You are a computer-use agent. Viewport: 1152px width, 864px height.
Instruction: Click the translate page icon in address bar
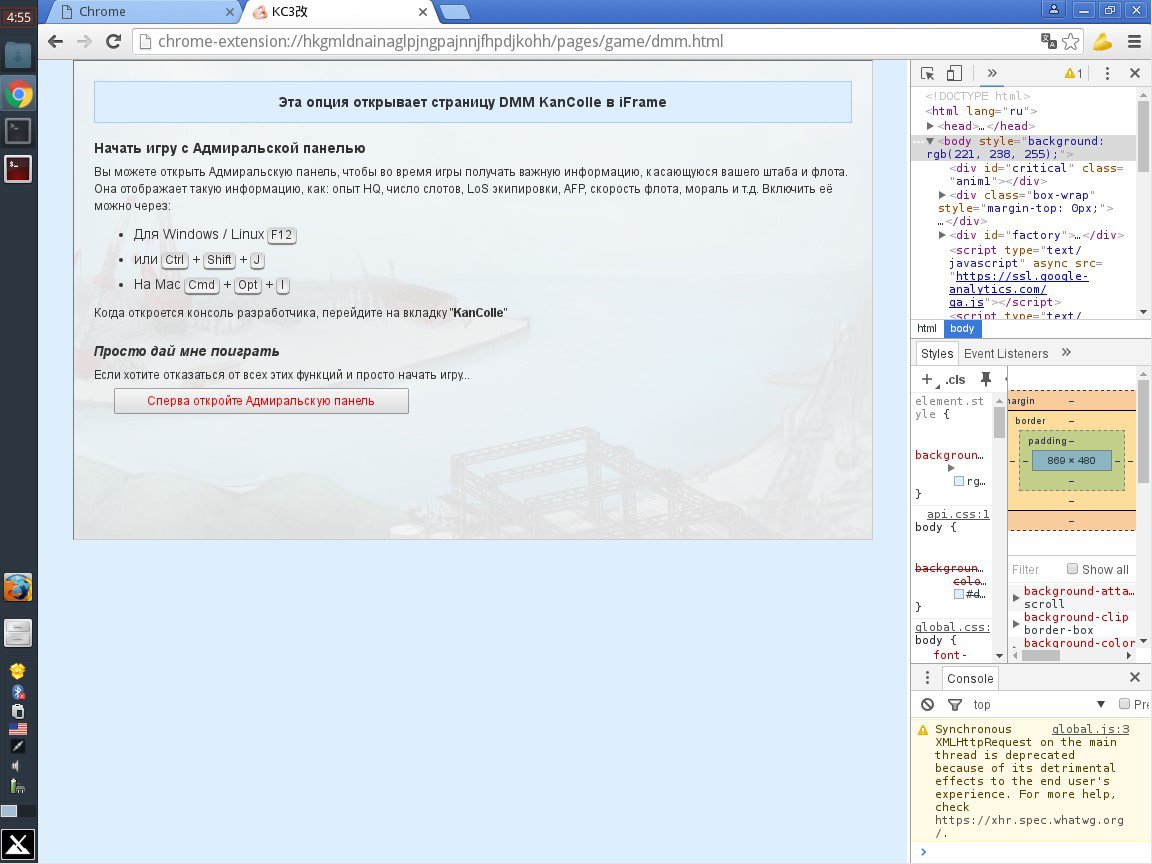coord(1048,41)
